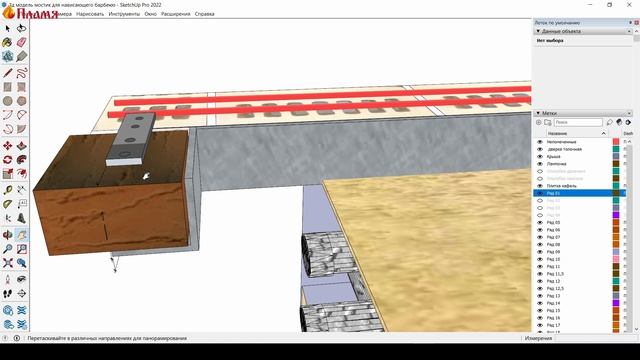The width and height of the screenshot is (640, 360).
Task: Click the info icon in status bar
Action: 17,338
